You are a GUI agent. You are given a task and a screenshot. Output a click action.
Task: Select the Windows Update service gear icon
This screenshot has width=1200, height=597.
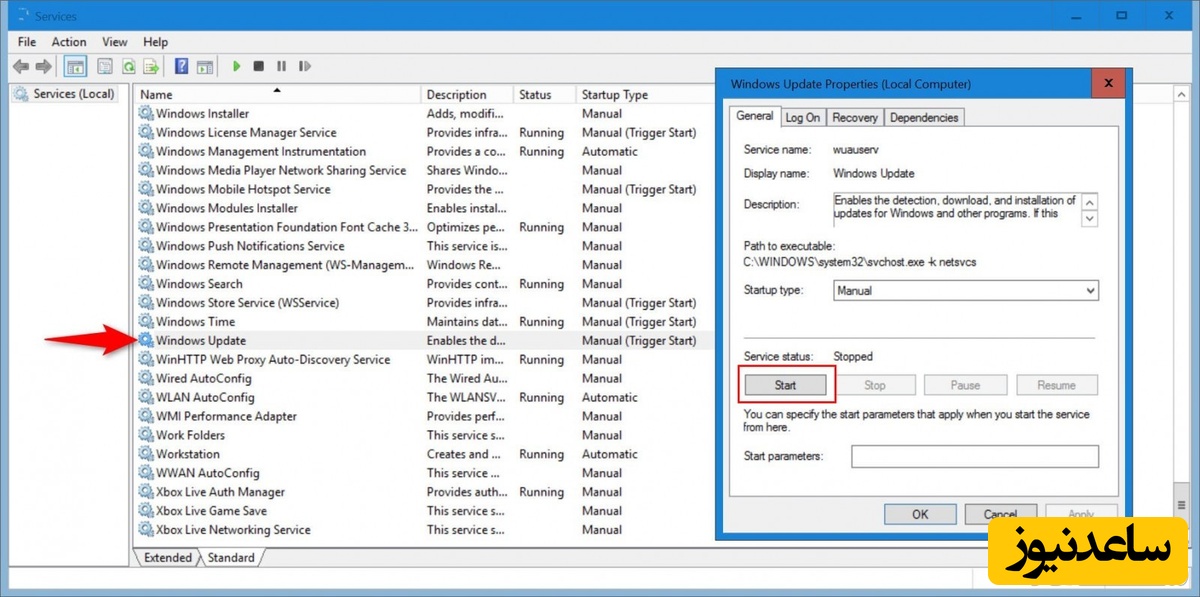(x=146, y=341)
